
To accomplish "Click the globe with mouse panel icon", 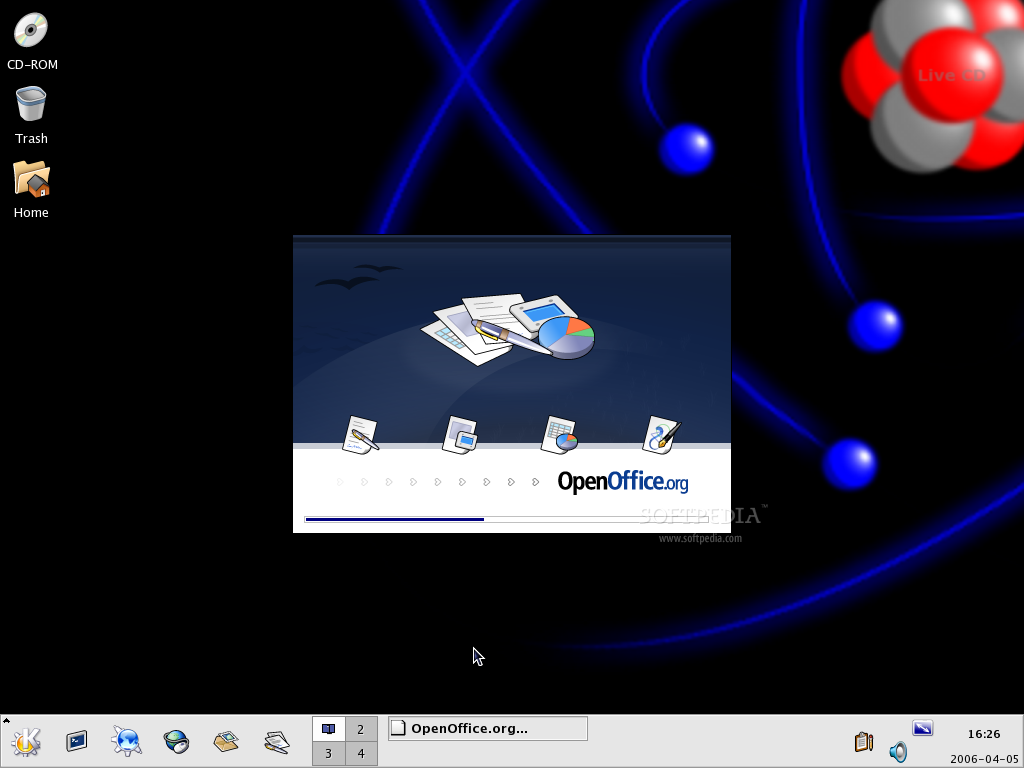I will (176, 741).
